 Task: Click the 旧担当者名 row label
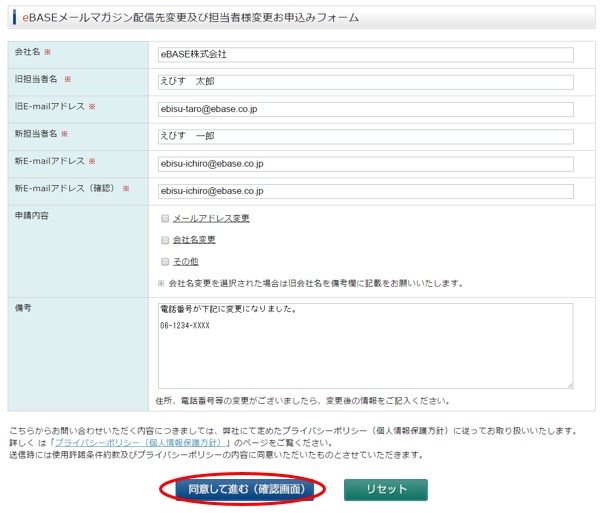pos(36,79)
